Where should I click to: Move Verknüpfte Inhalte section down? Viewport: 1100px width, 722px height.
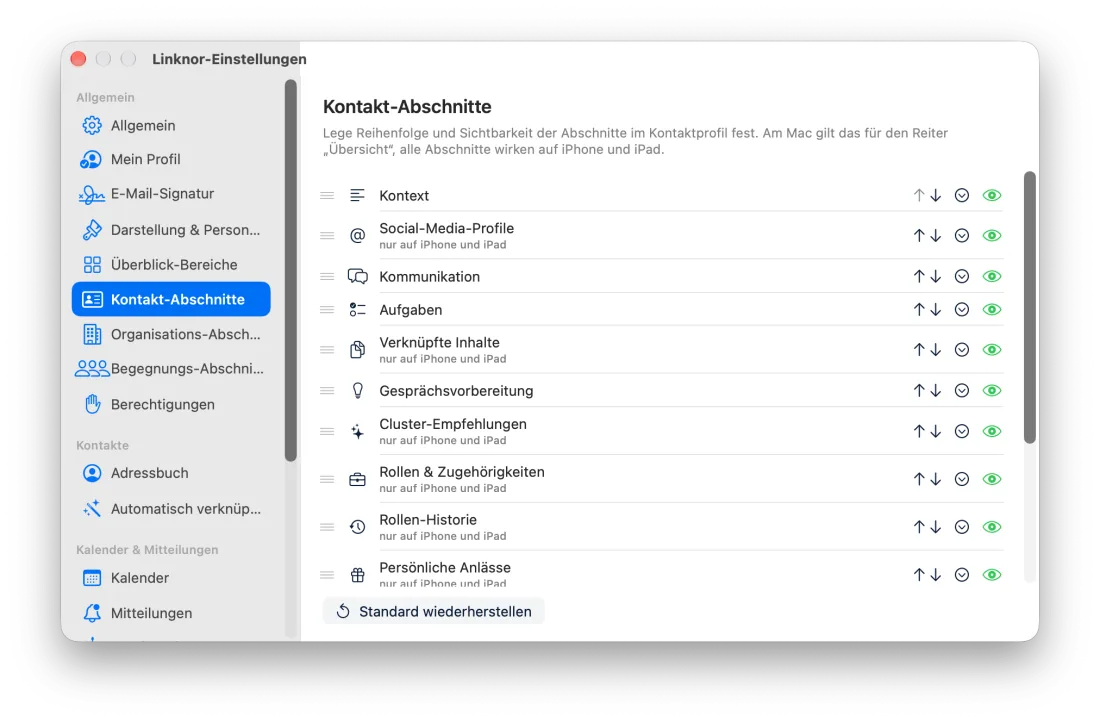936,349
